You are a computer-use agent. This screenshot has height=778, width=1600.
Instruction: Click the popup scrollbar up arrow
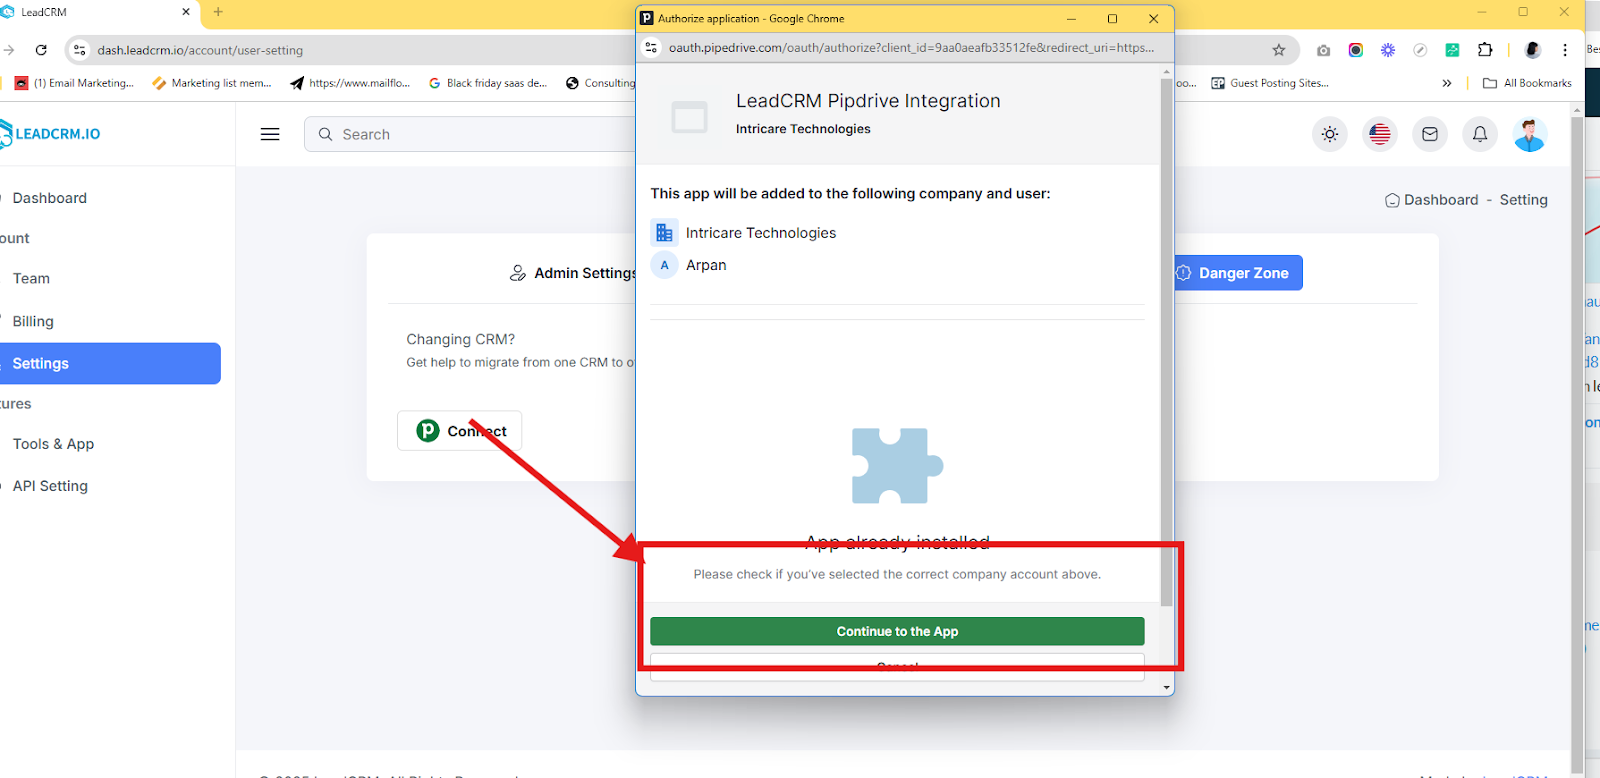[1166, 72]
